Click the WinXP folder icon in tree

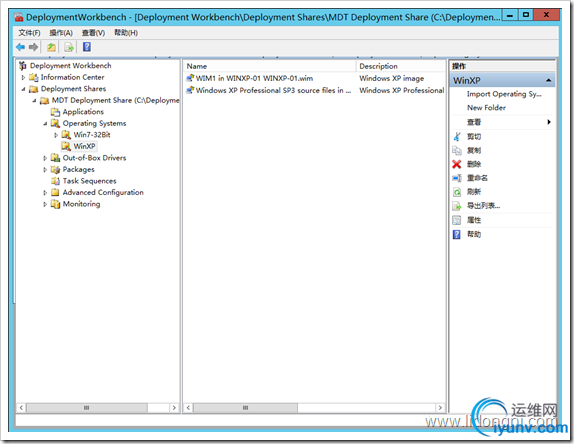[x=66, y=146]
